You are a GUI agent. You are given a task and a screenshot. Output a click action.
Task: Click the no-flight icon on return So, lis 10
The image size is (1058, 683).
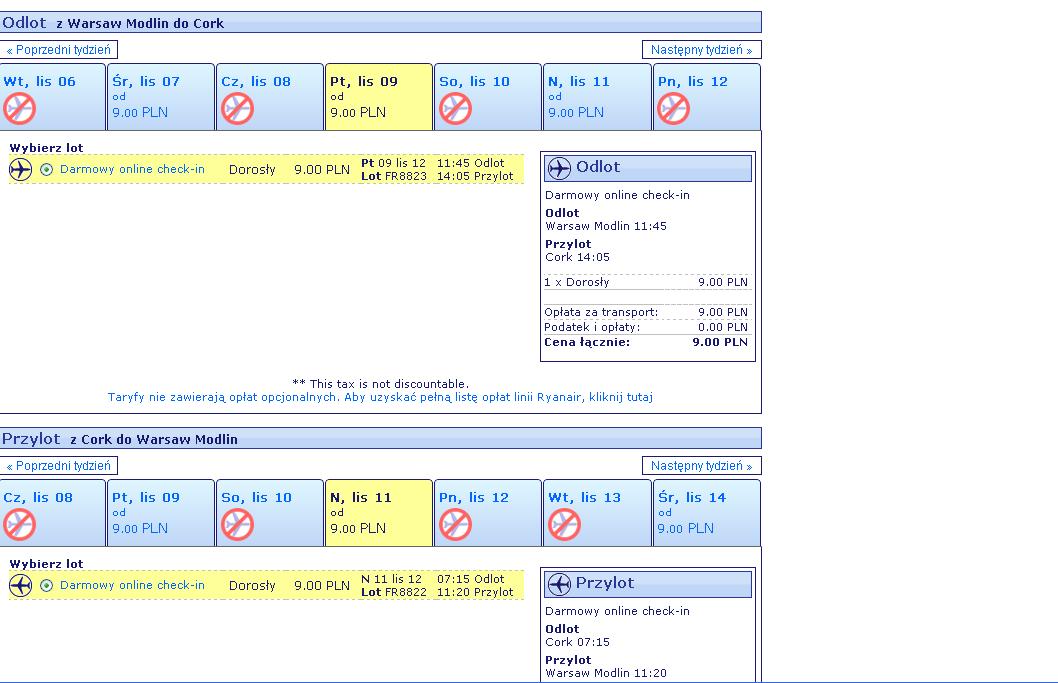tap(237, 524)
